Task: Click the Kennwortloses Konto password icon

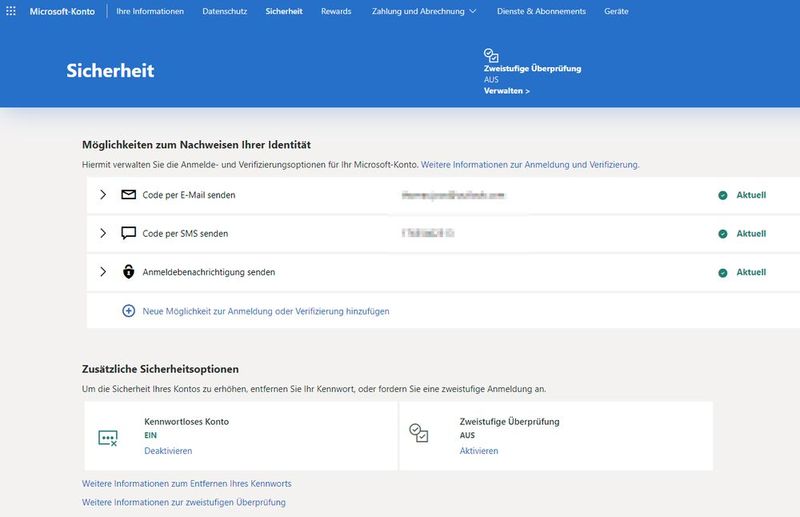Action: point(108,438)
